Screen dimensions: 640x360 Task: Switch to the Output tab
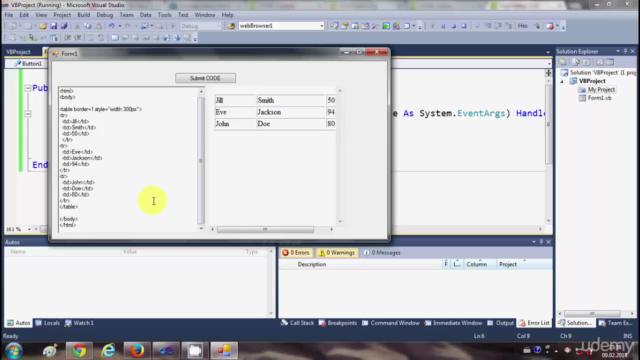(x=500, y=323)
